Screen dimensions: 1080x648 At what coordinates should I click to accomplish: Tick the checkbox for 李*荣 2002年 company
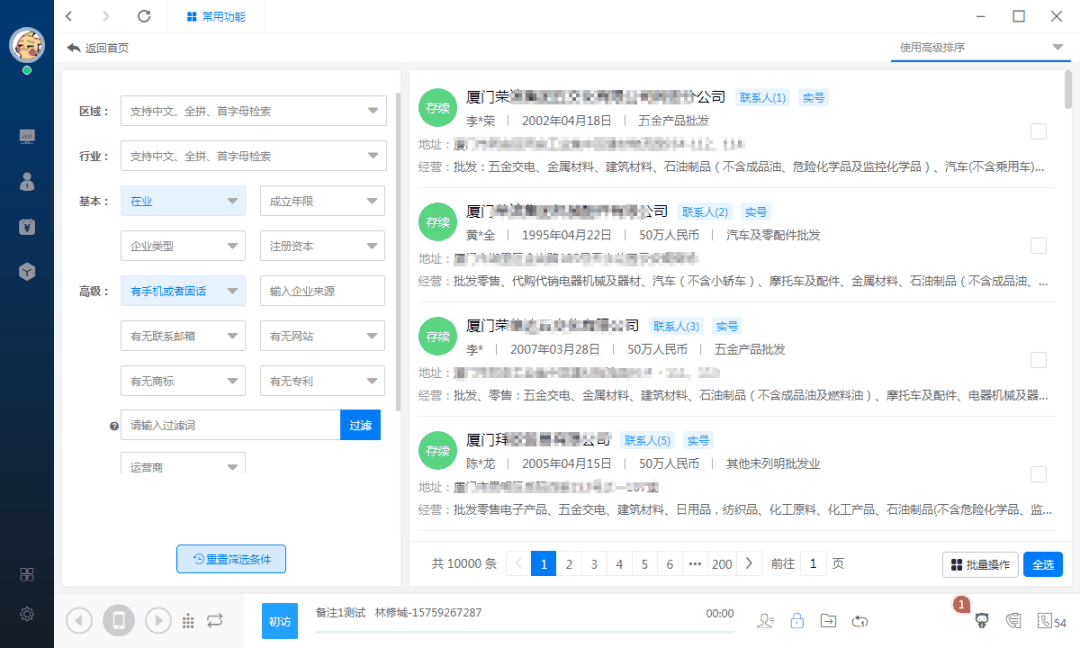point(1038,132)
